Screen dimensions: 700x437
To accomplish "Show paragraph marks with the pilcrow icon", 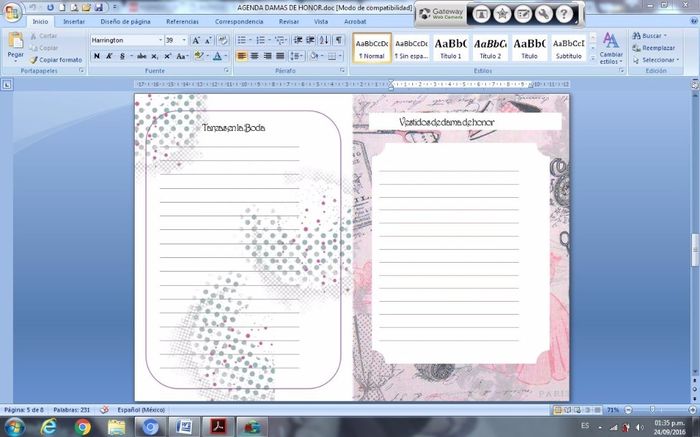I will (x=338, y=40).
